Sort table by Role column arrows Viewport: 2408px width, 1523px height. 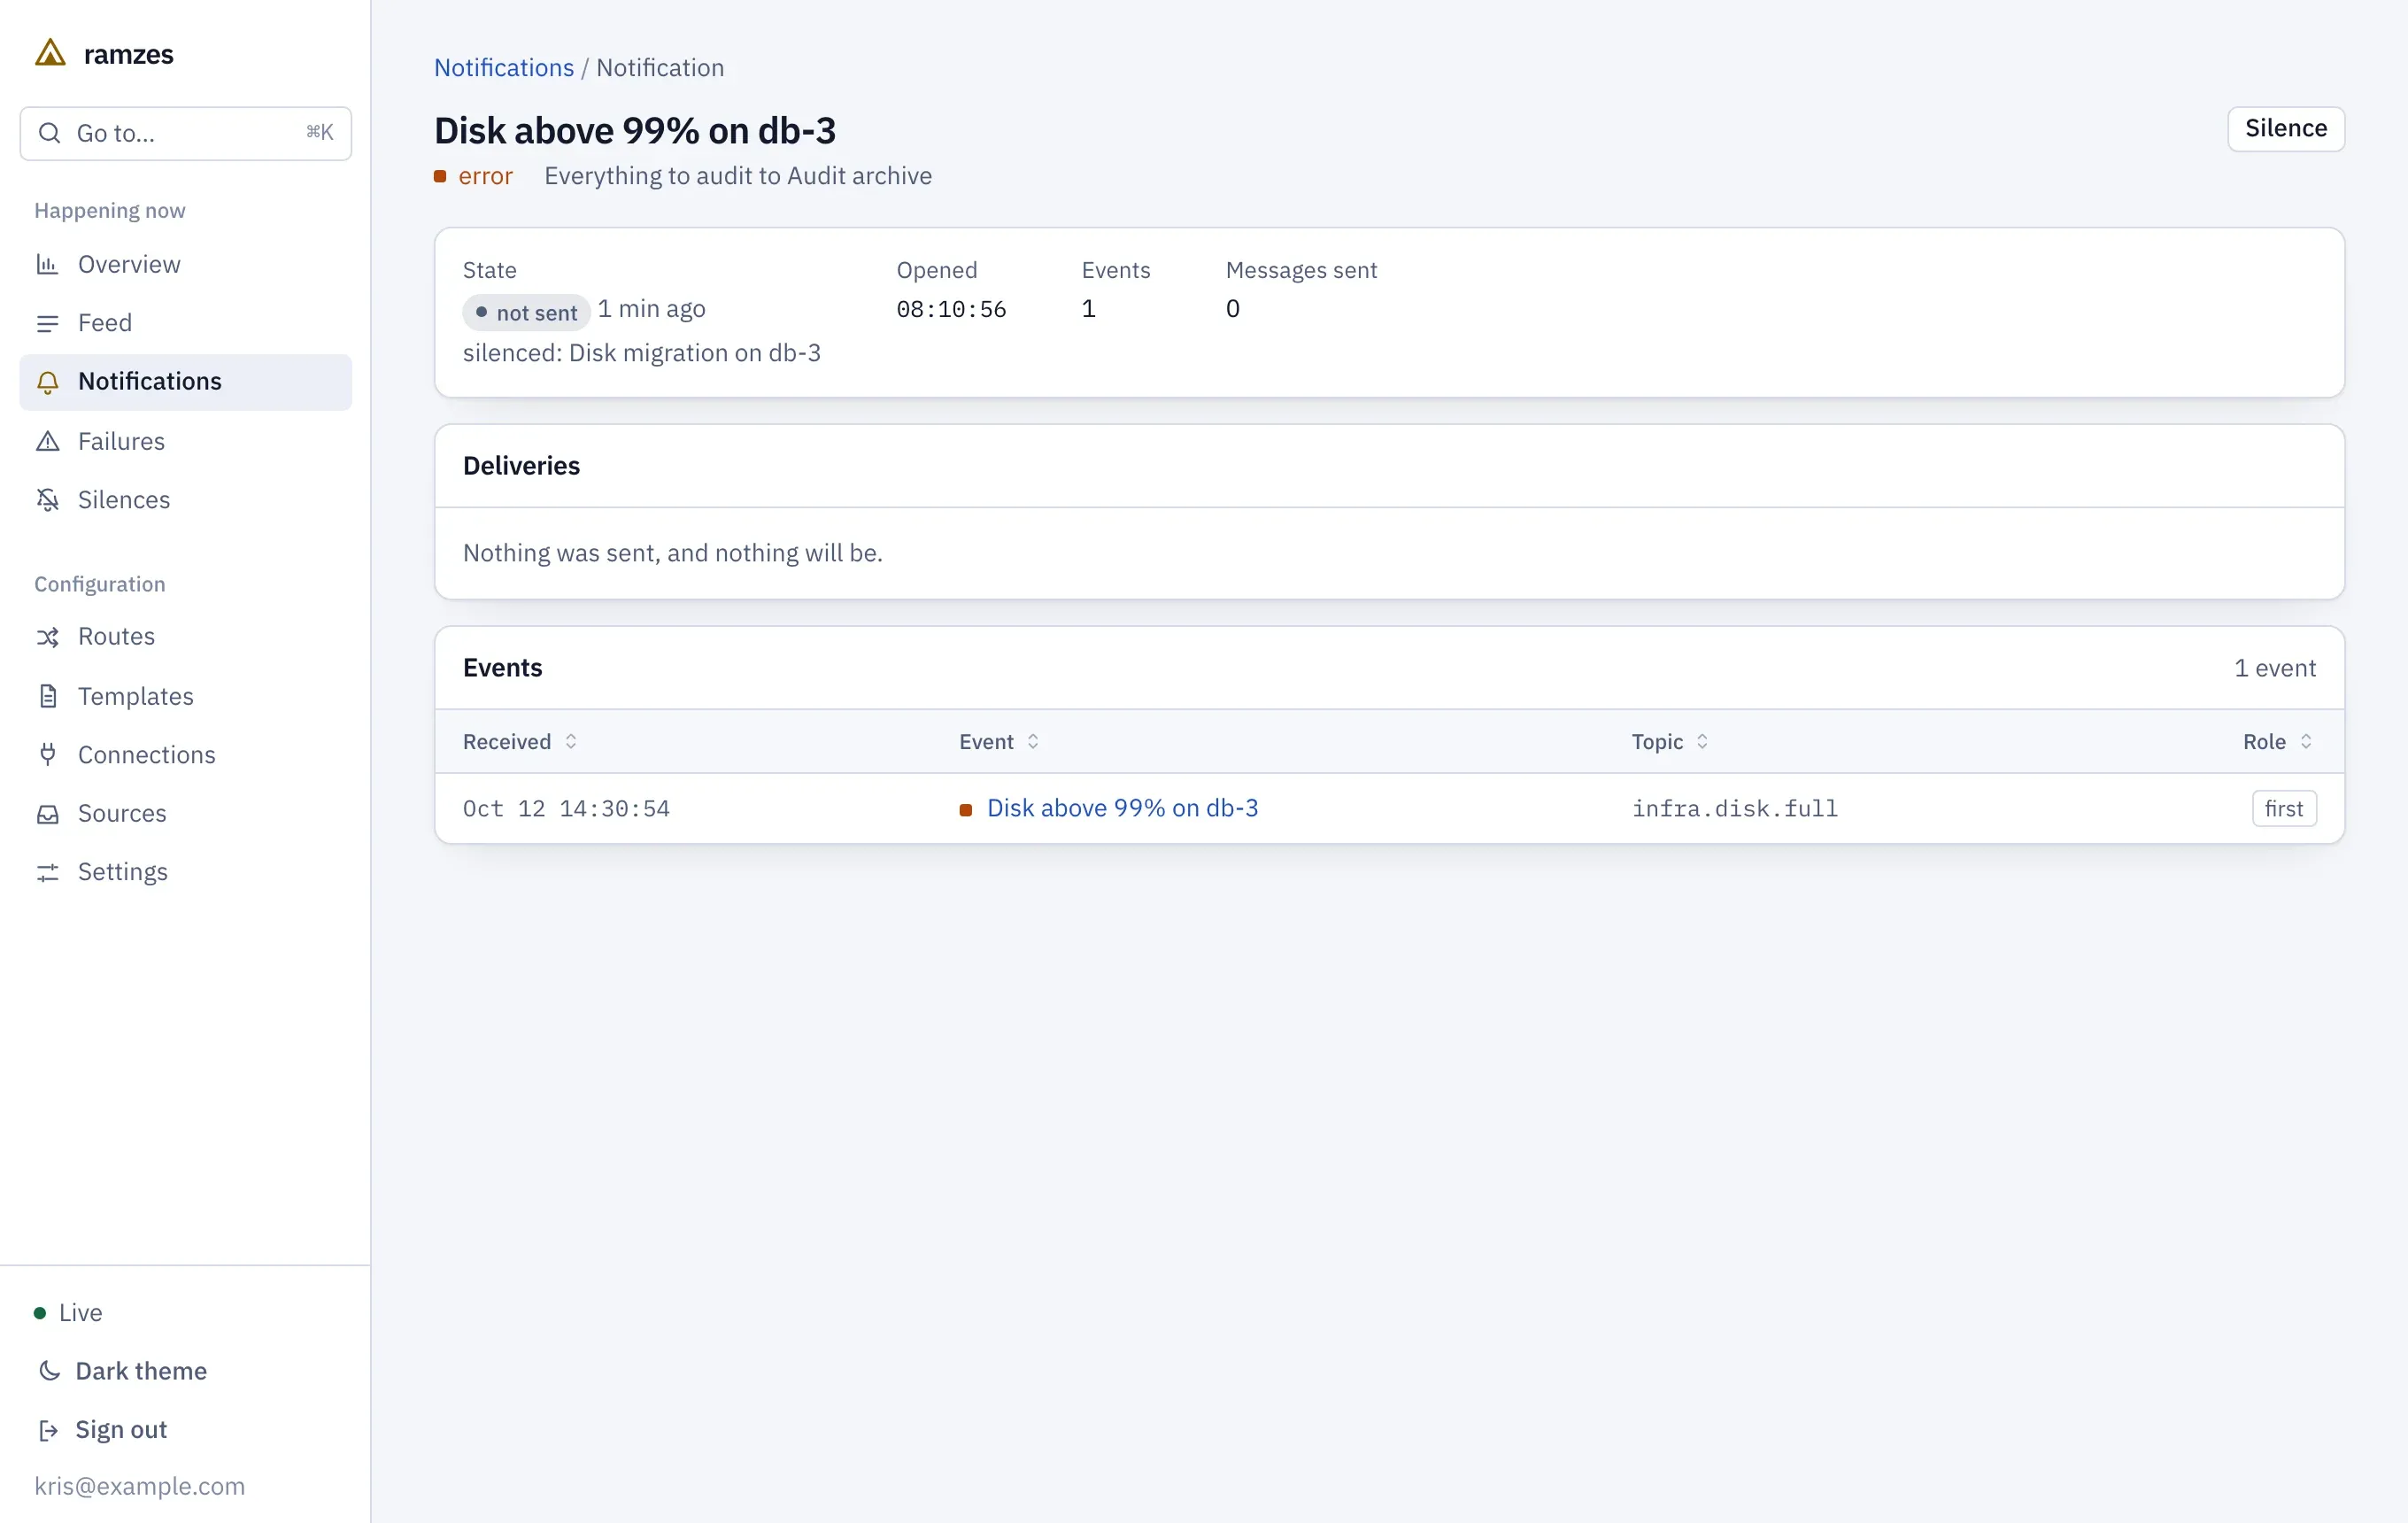click(x=2306, y=741)
